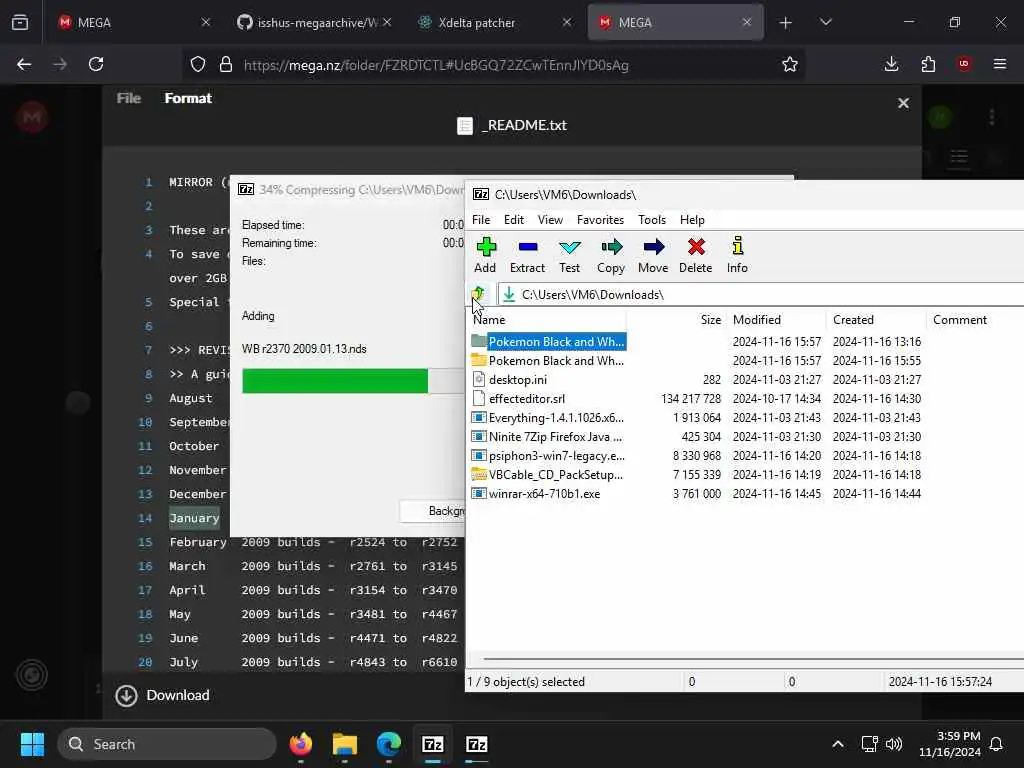The image size is (1024, 768).
Task: Open the Edit menu in 7-Zip
Action: (514, 219)
